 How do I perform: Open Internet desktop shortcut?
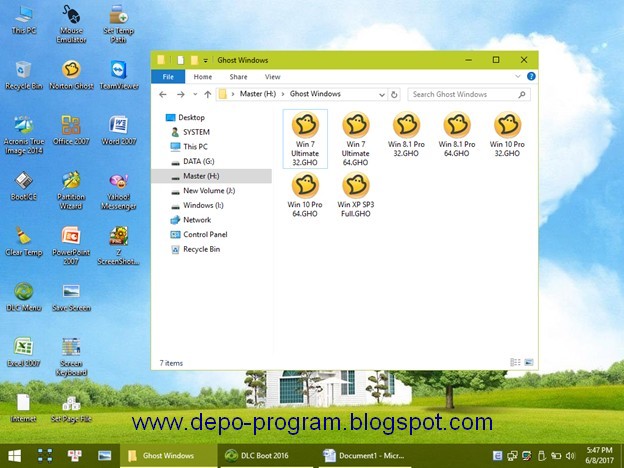point(23,408)
